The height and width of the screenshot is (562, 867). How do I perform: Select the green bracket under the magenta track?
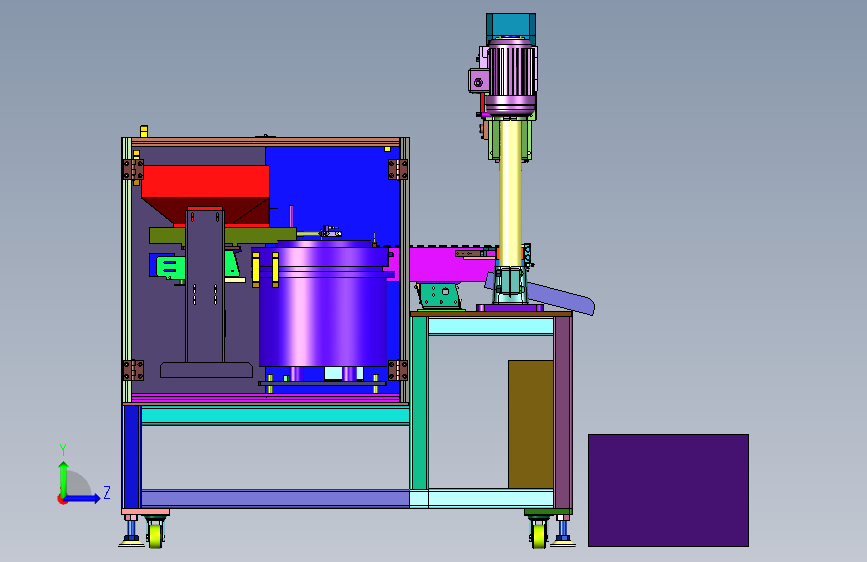click(x=440, y=295)
